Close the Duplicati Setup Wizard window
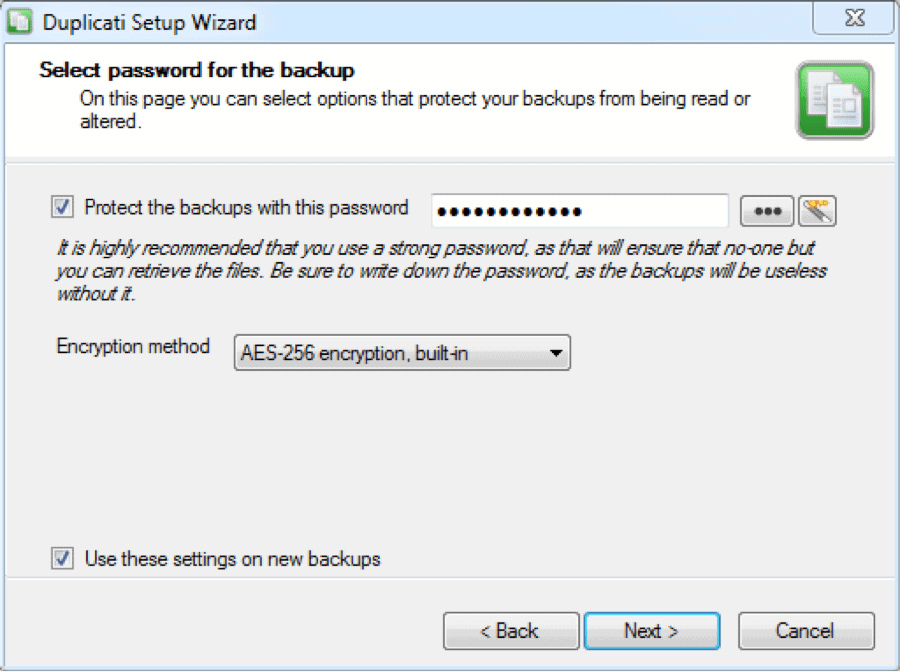The height and width of the screenshot is (672, 900). pyautogui.click(x=854, y=18)
